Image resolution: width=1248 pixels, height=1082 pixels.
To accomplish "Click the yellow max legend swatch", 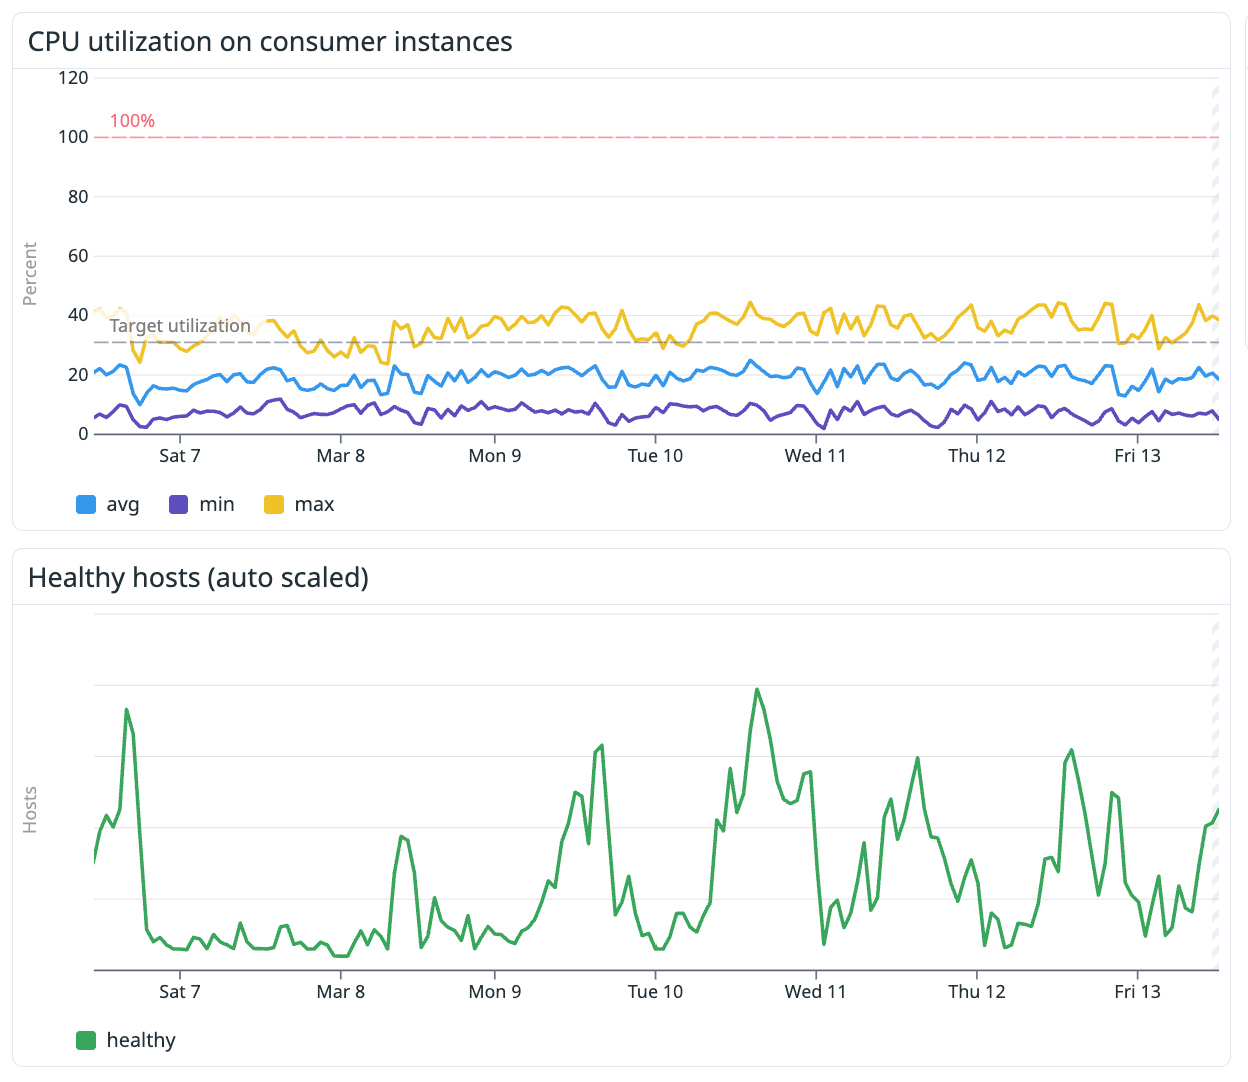I will (x=274, y=505).
